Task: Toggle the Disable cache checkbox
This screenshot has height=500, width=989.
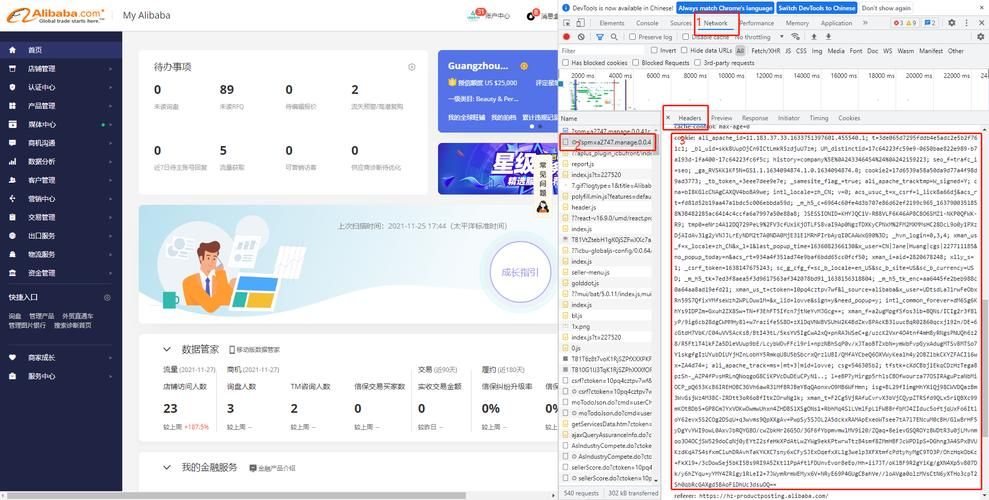Action: [x=686, y=37]
